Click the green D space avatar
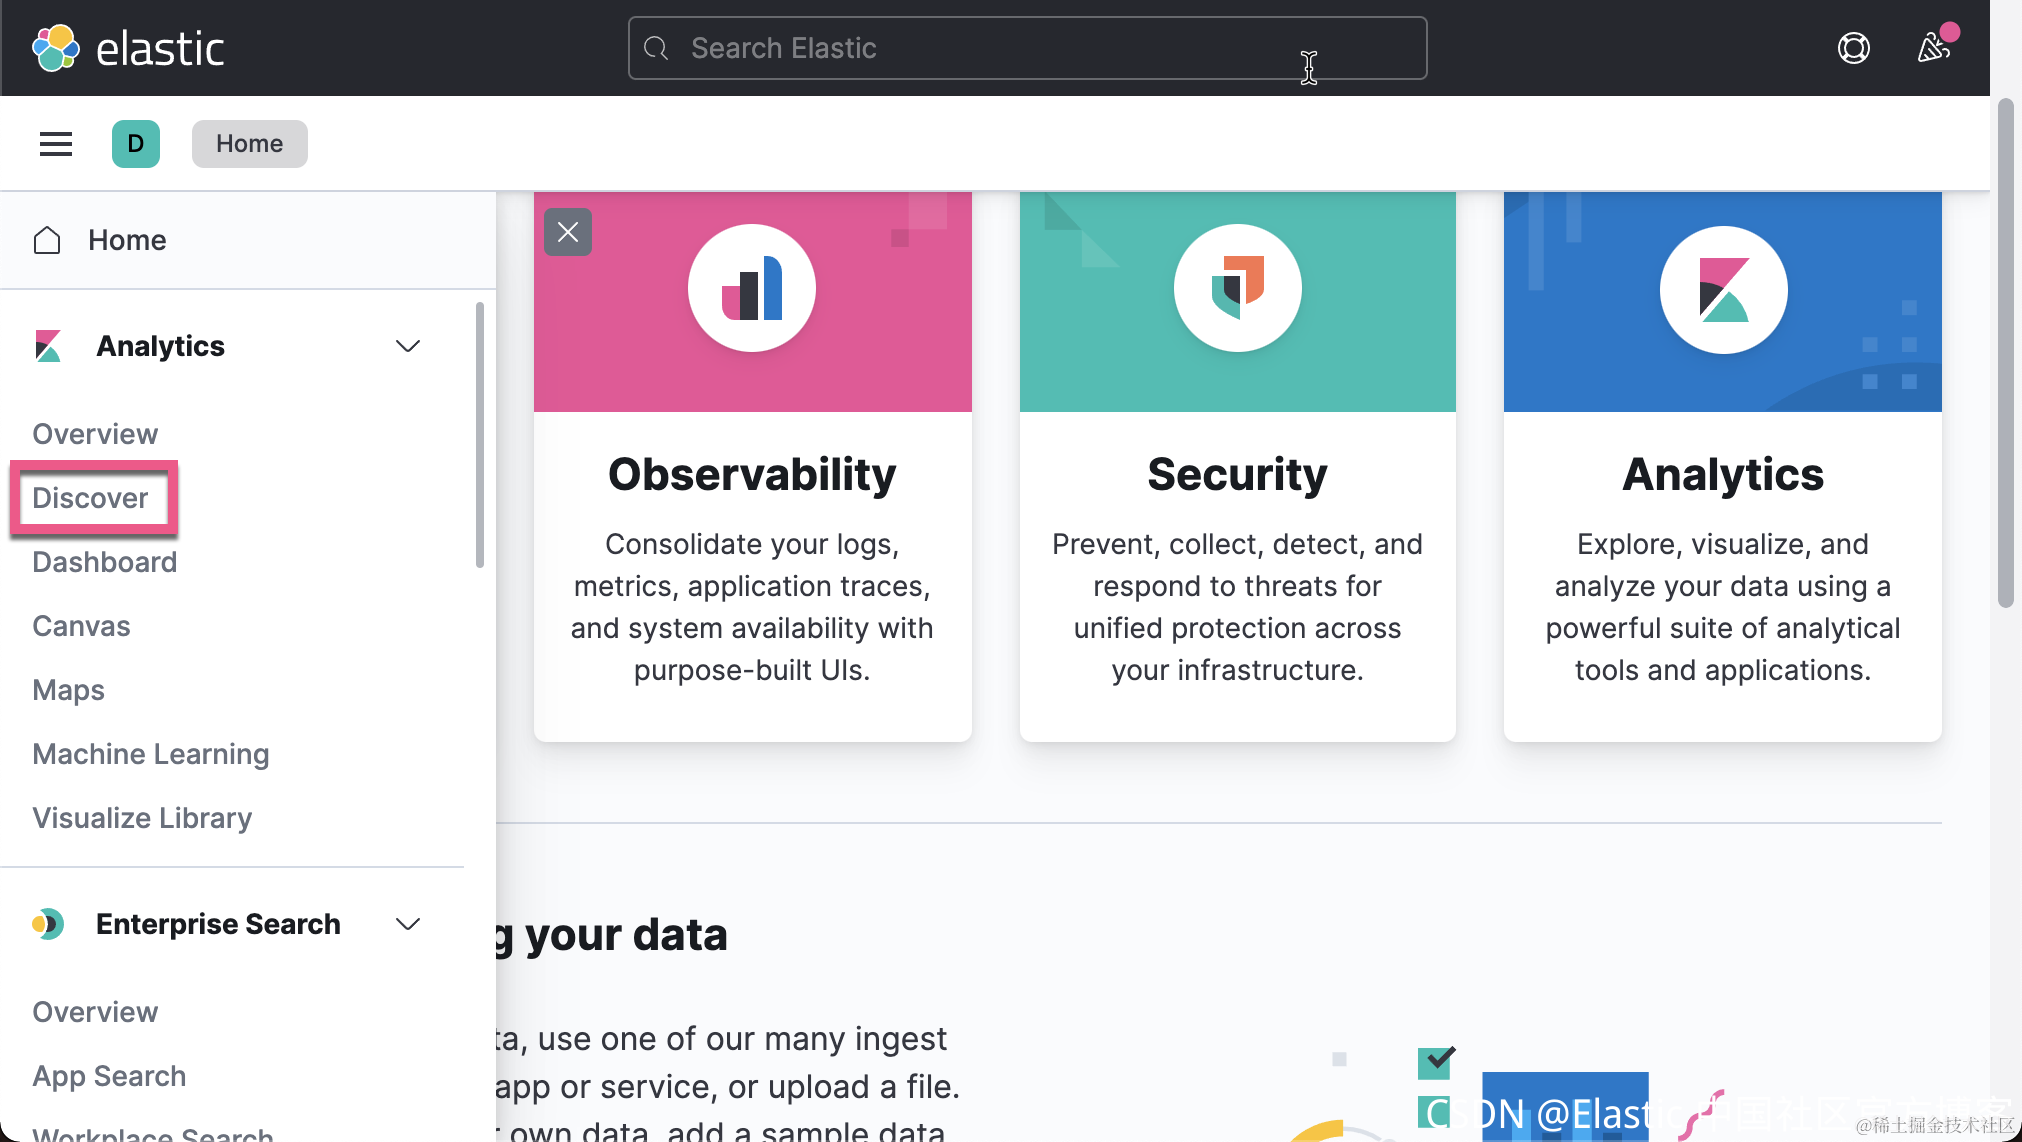The image size is (2022, 1142). 136,144
